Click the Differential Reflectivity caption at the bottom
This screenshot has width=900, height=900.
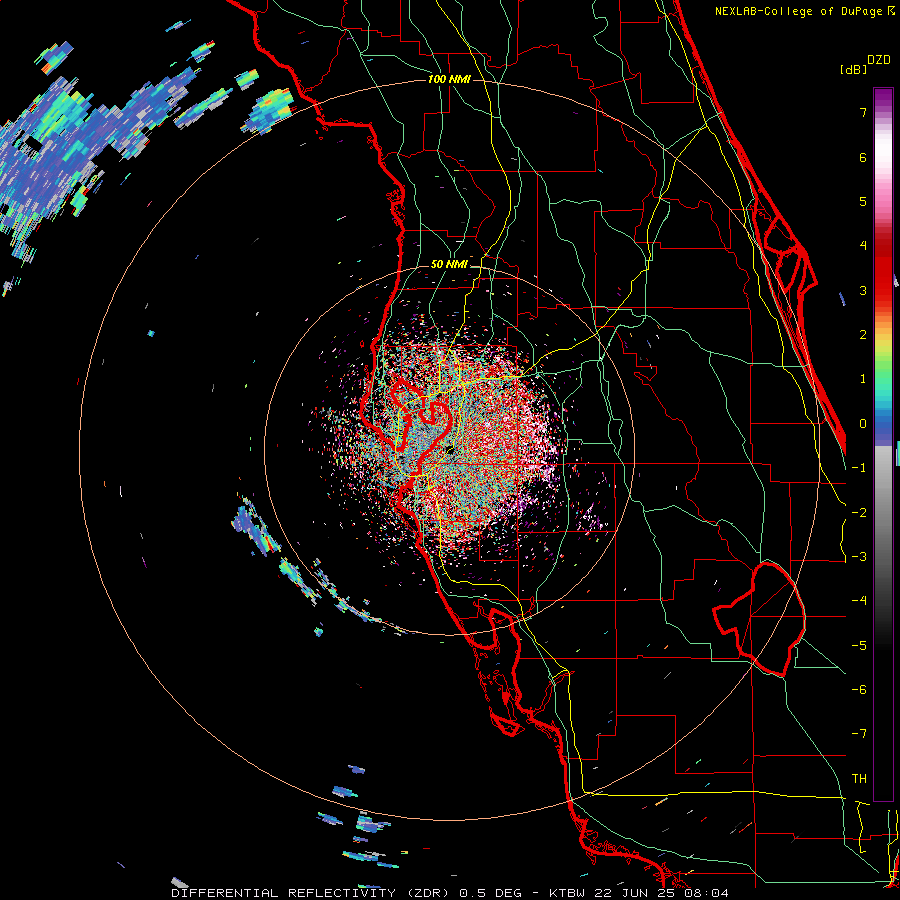(450, 893)
